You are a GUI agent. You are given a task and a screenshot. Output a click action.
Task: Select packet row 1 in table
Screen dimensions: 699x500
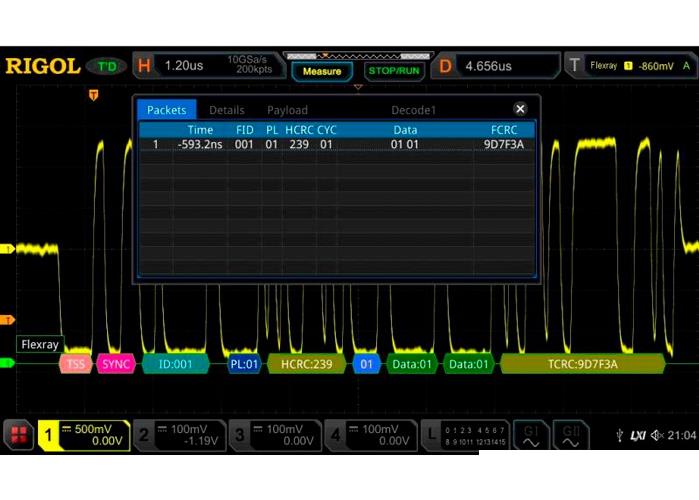(335, 144)
